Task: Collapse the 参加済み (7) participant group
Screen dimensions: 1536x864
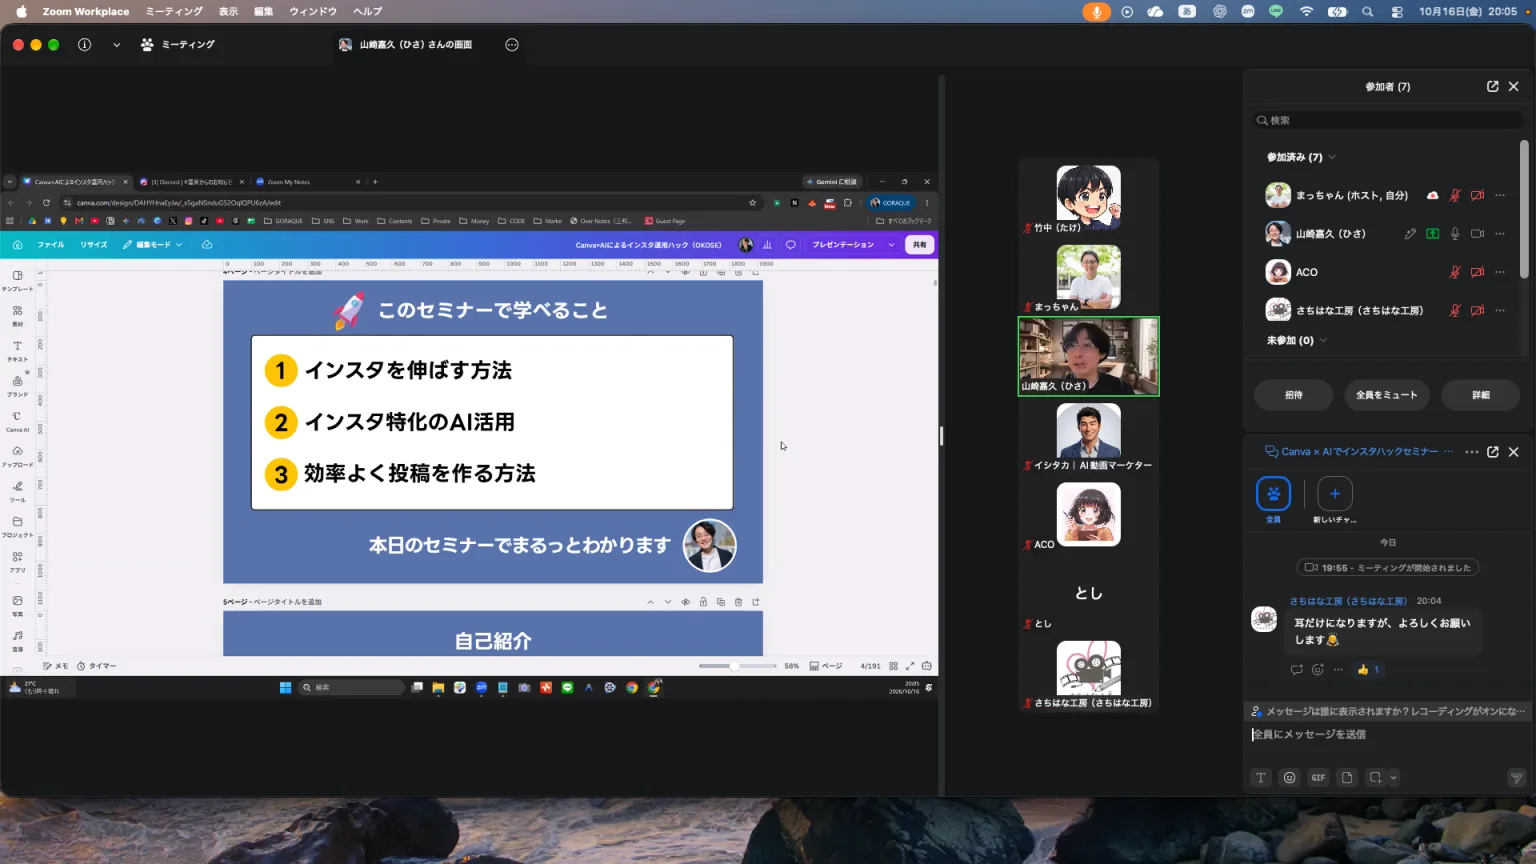Action: tap(1332, 157)
